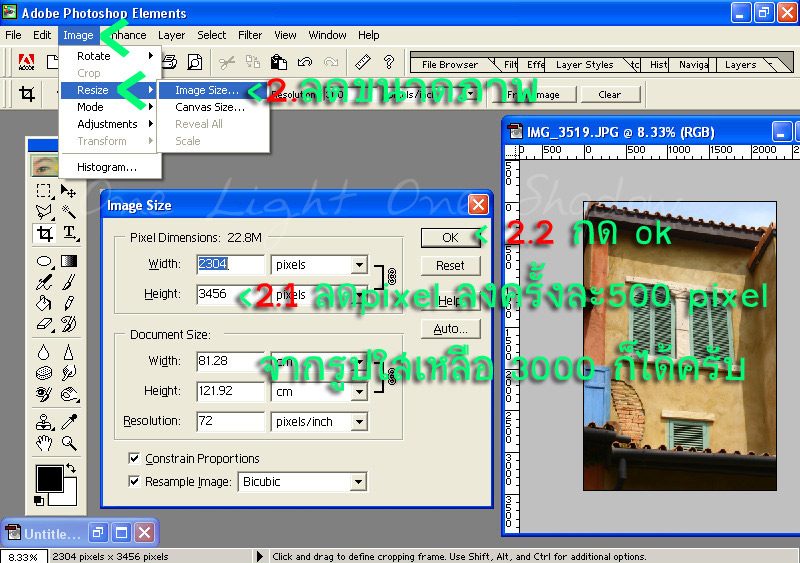The image size is (800, 563).
Task: Select the Magic Wand tool
Action: pos(68,212)
